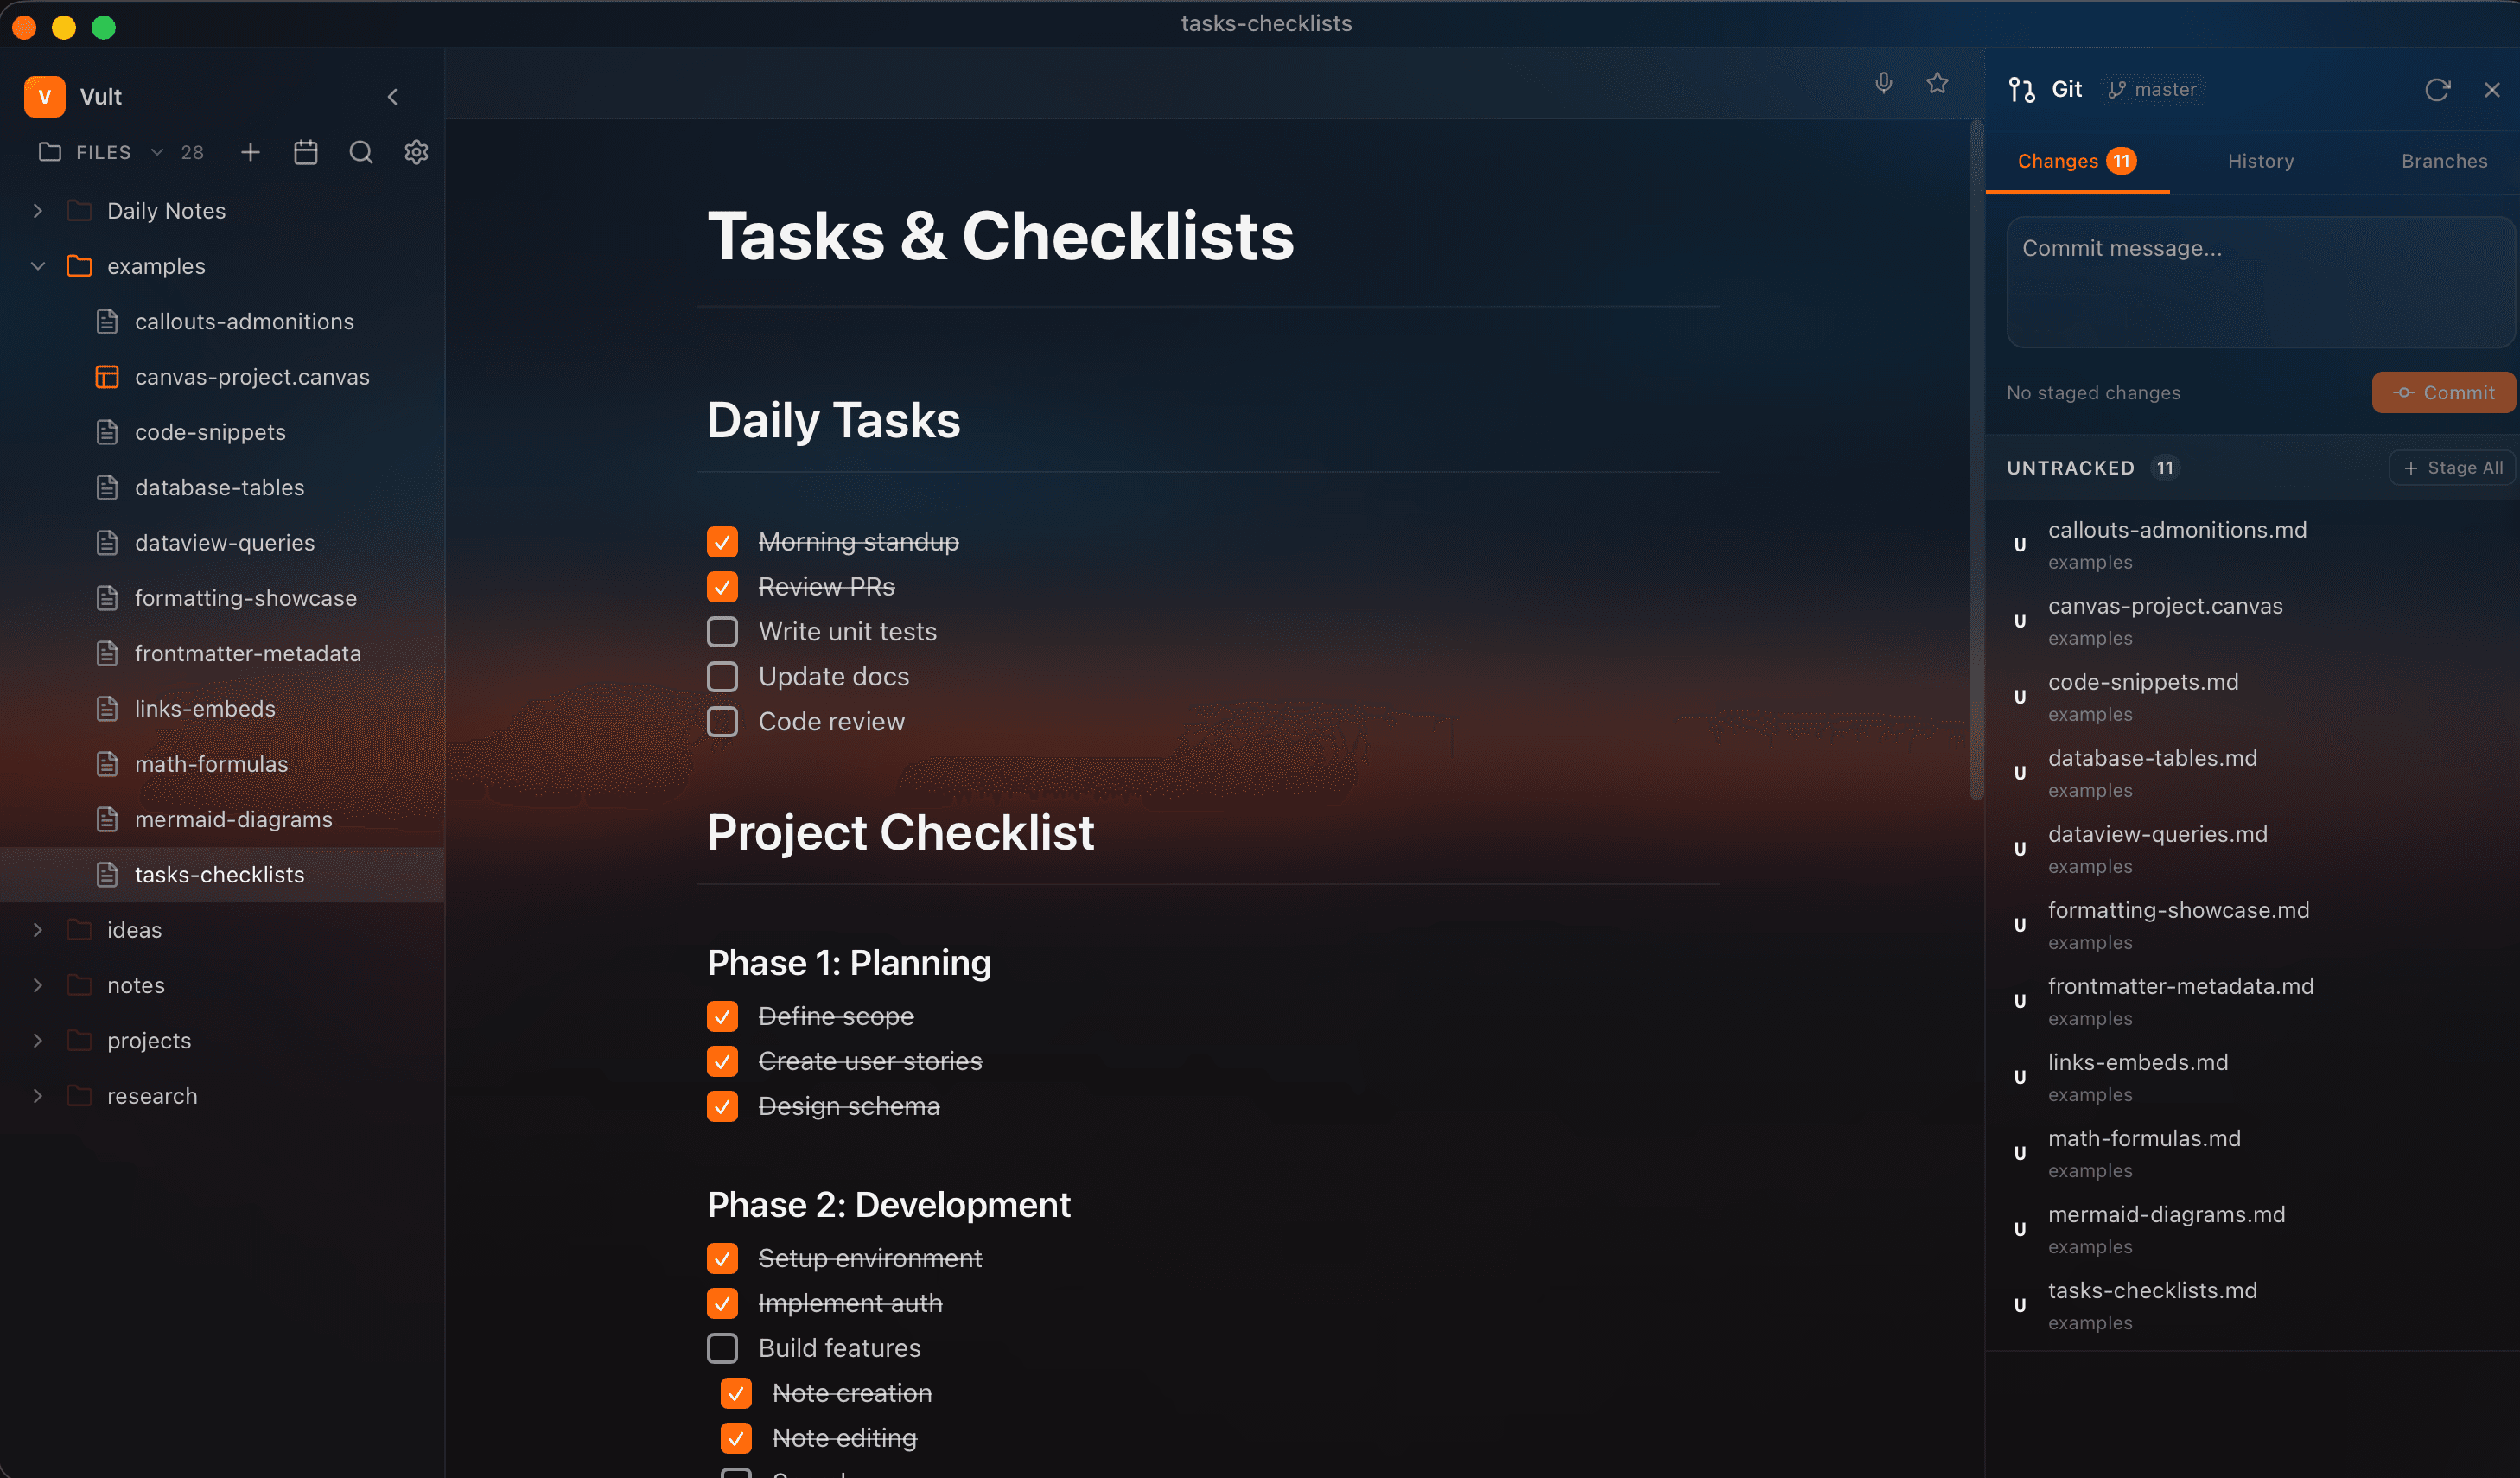Create a new file with plus icon
Image resolution: width=2520 pixels, height=1478 pixels.
250,152
